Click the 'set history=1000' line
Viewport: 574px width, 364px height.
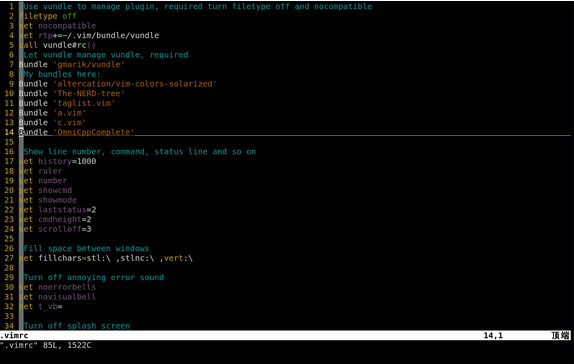click(57, 161)
